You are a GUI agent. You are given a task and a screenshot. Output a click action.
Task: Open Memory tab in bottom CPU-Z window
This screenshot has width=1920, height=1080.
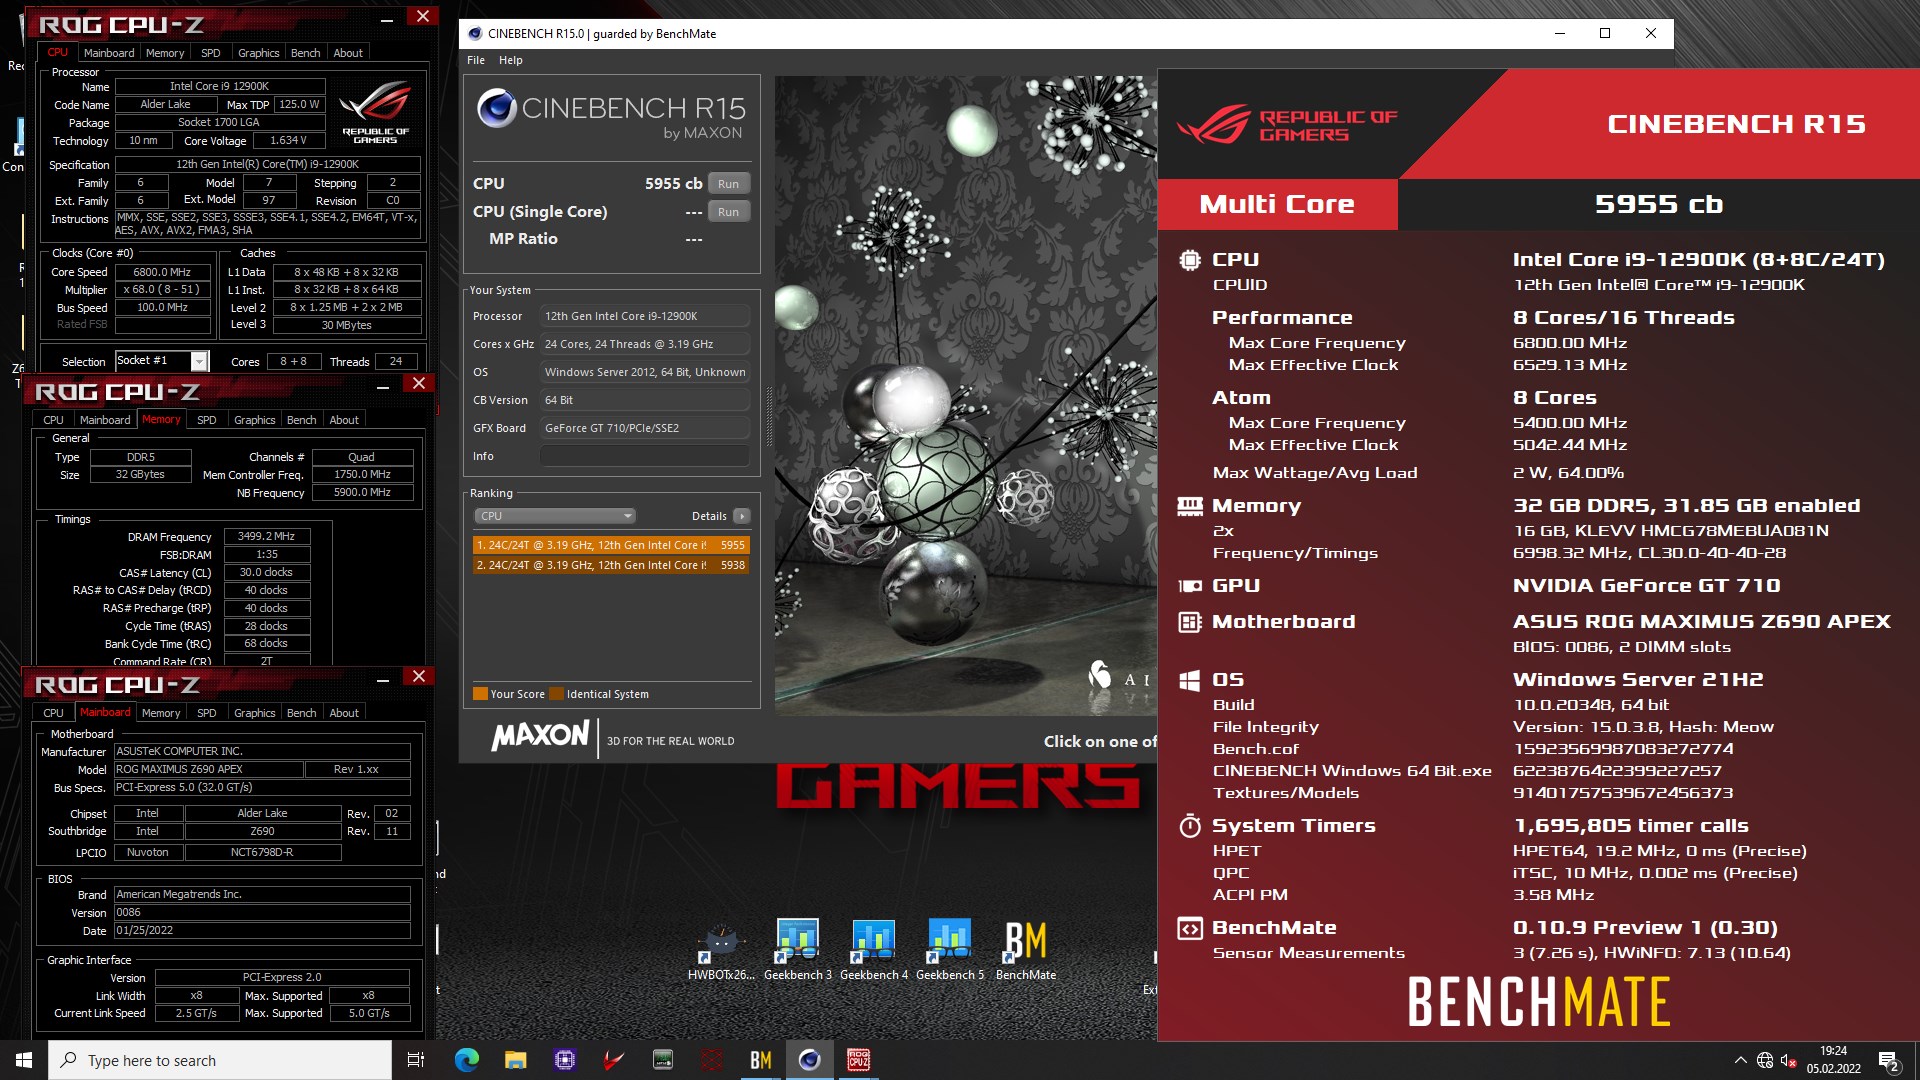pyautogui.click(x=161, y=713)
